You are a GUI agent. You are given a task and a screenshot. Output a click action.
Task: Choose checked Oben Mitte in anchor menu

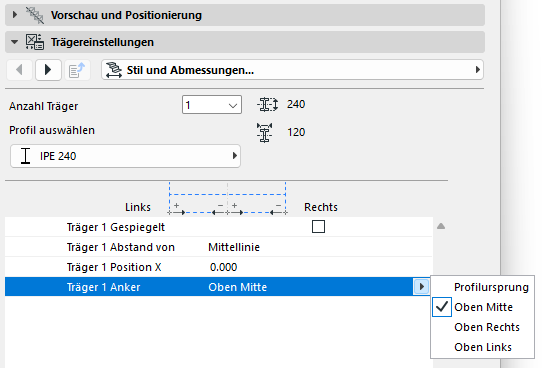tap(483, 307)
